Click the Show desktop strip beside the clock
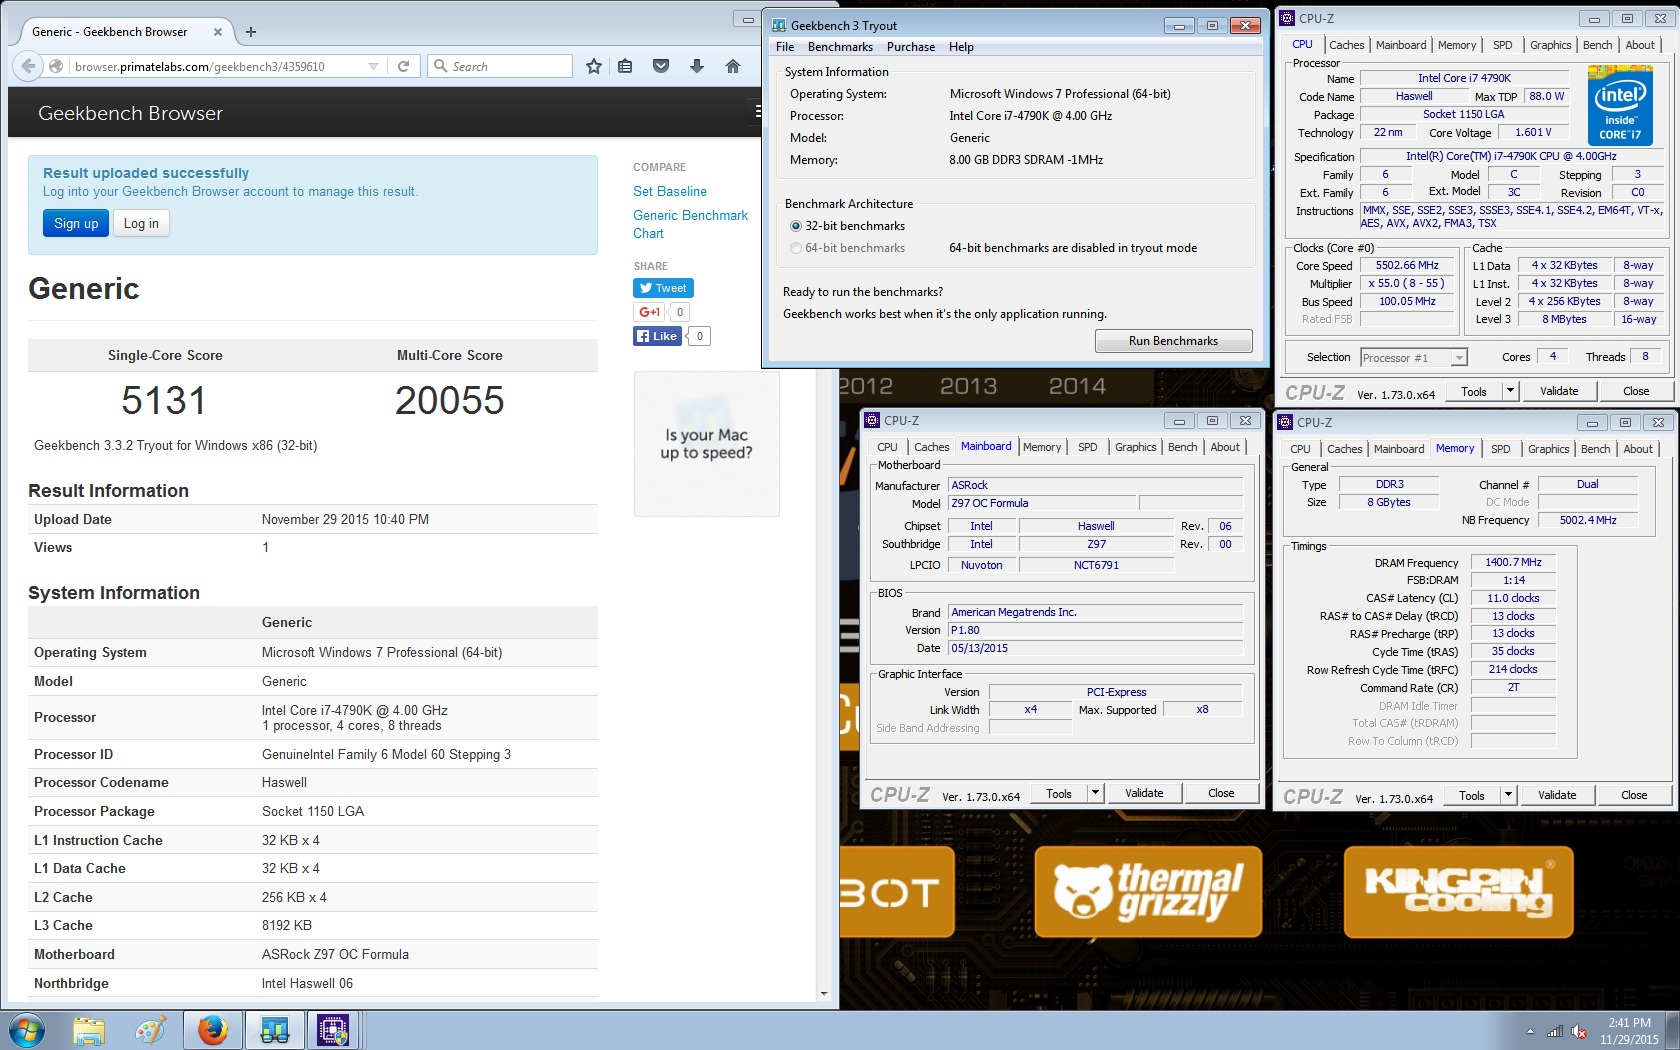Viewport: 1680px width, 1050px height. [1673, 1030]
